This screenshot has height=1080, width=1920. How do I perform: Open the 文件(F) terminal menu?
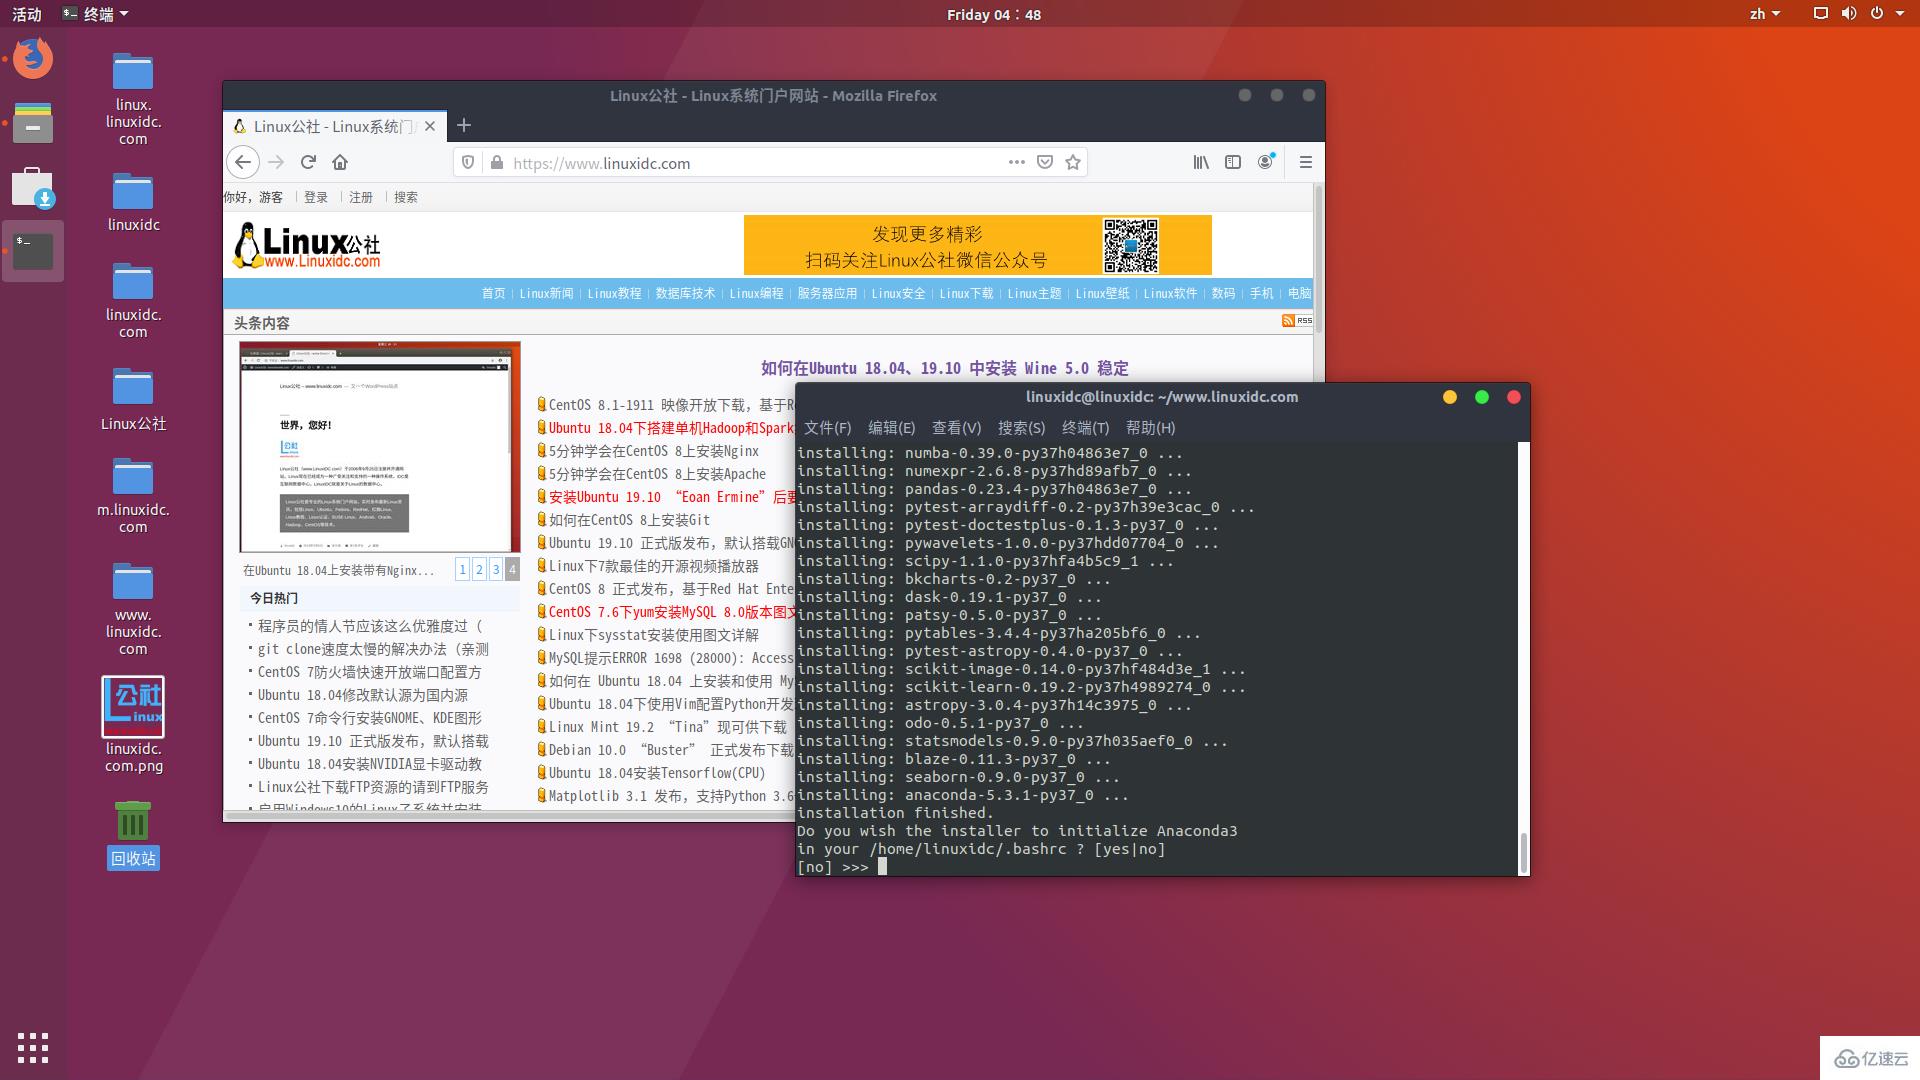click(x=827, y=427)
